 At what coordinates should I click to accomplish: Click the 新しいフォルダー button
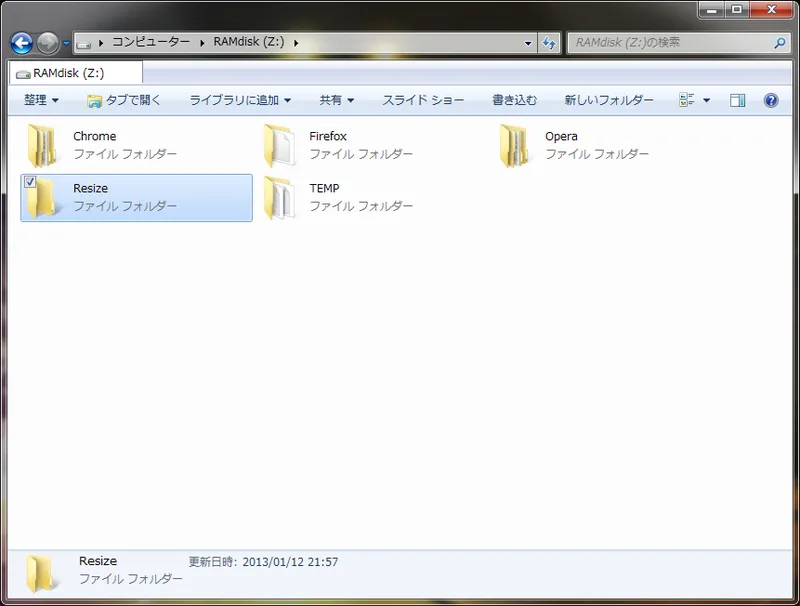[x=607, y=100]
